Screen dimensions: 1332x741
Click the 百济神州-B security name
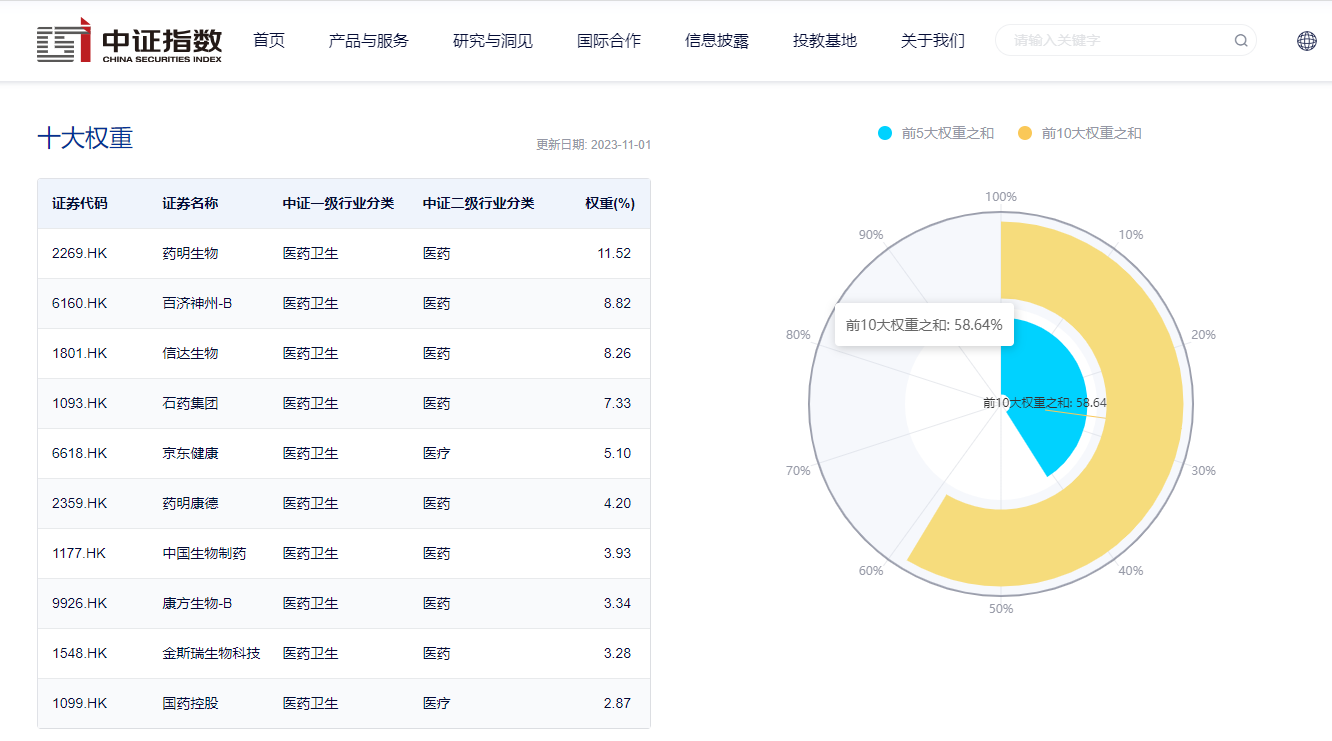click(197, 304)
